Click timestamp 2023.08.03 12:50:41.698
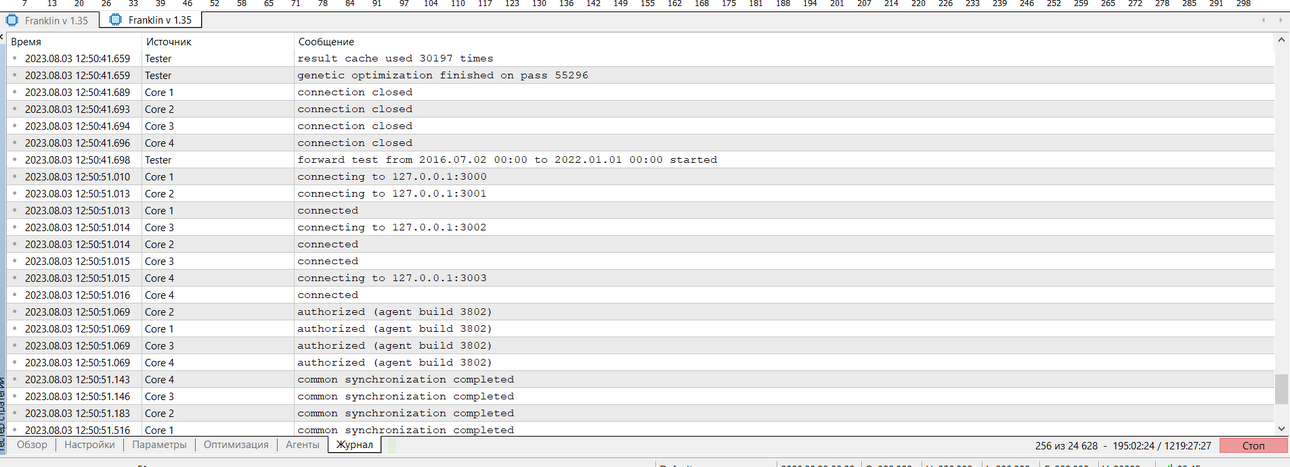The image size is (1290, 467). click(77, 160)
